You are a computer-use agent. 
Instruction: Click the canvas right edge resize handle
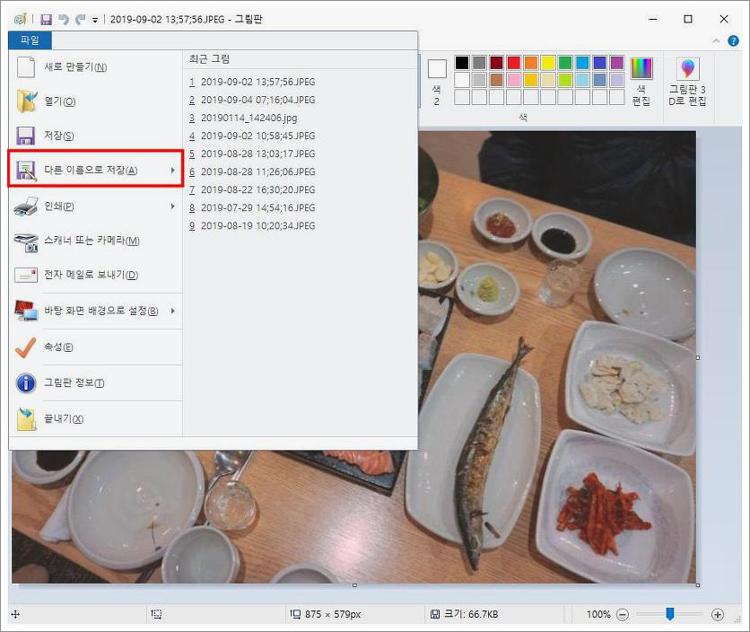click(x=698, y=357)
